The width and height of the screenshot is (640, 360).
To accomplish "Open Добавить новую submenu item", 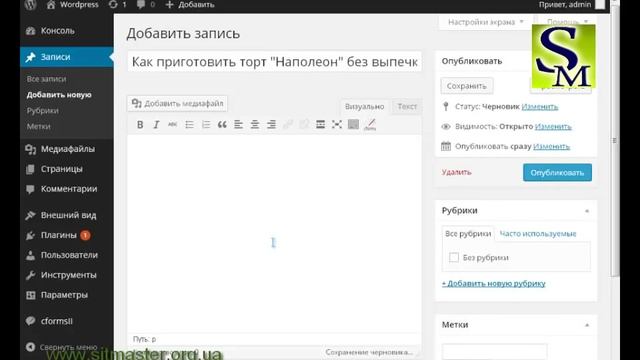I will (x=59, y=95).
